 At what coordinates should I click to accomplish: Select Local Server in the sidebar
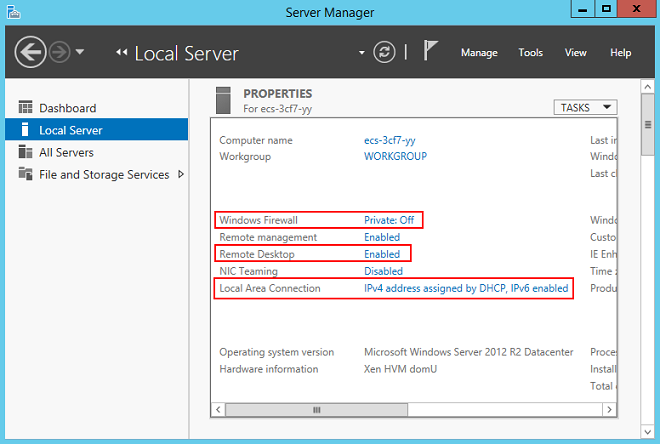[97, 130]
